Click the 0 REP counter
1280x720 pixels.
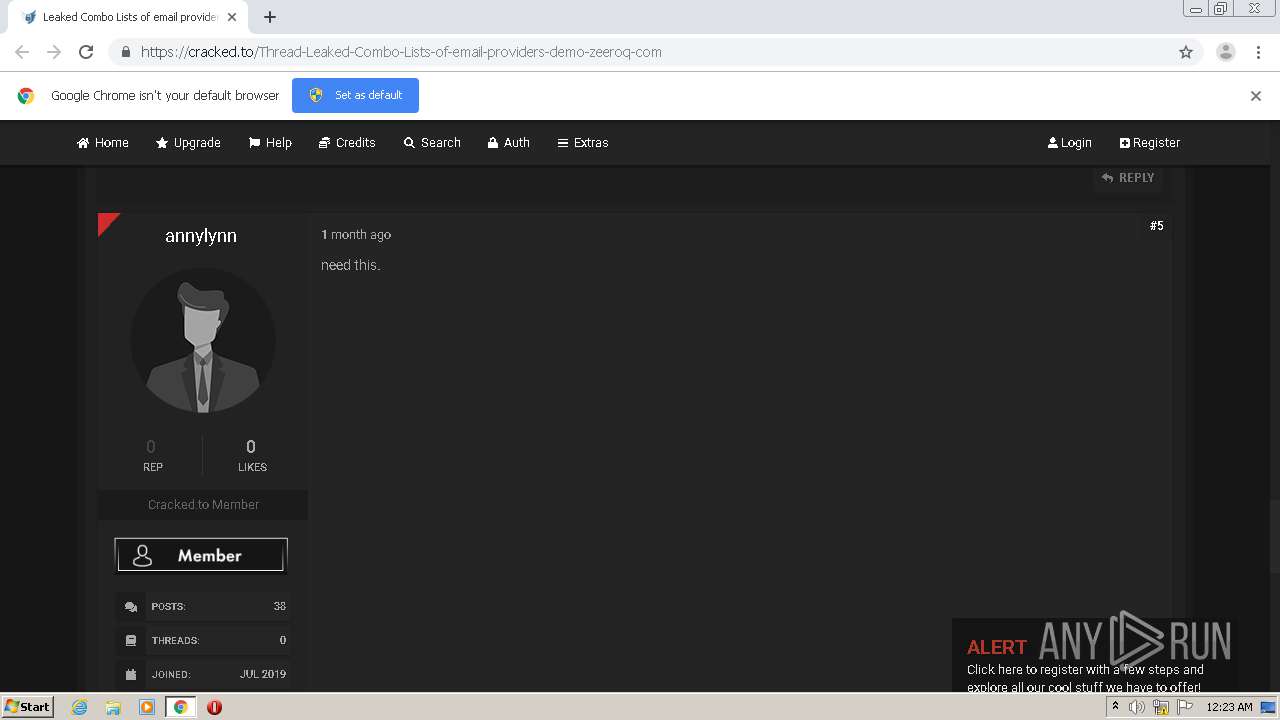(152, 455)
